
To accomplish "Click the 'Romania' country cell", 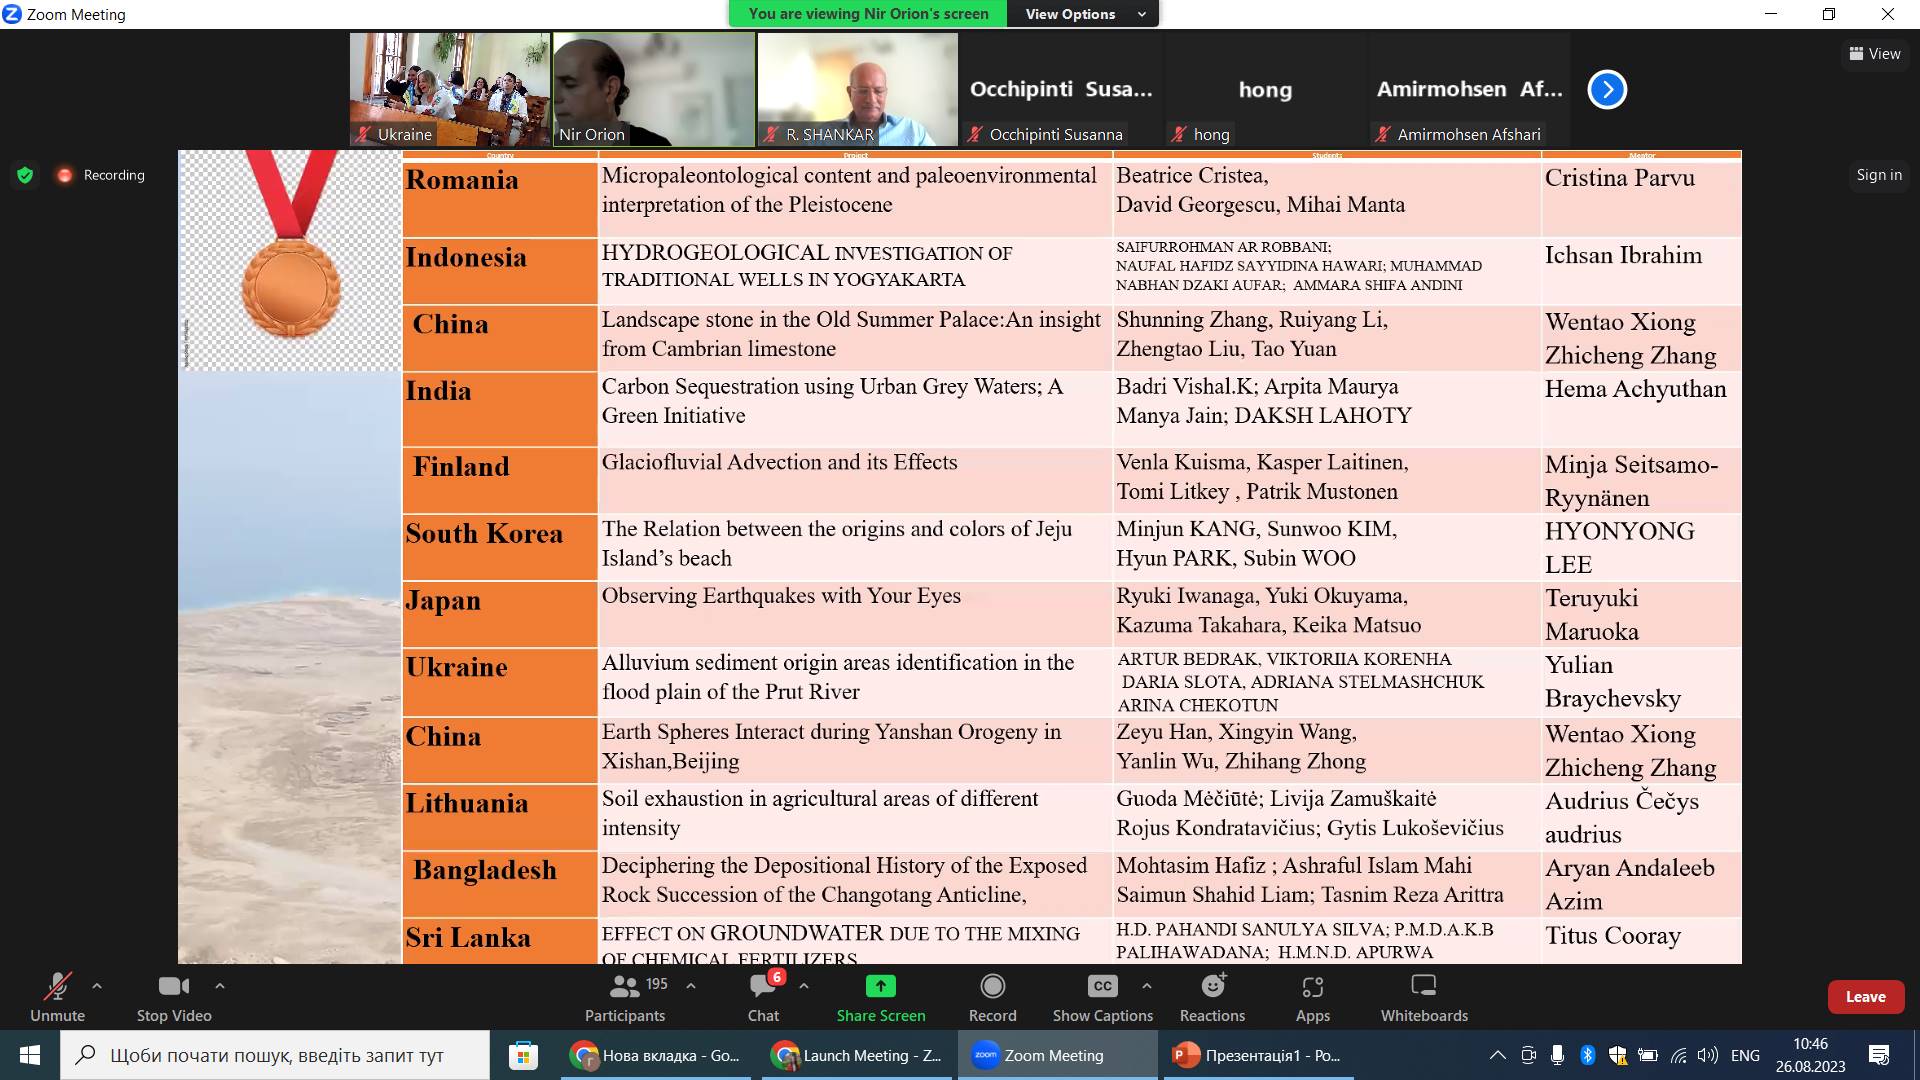I will pyautogui.click(x=499, y=199).
